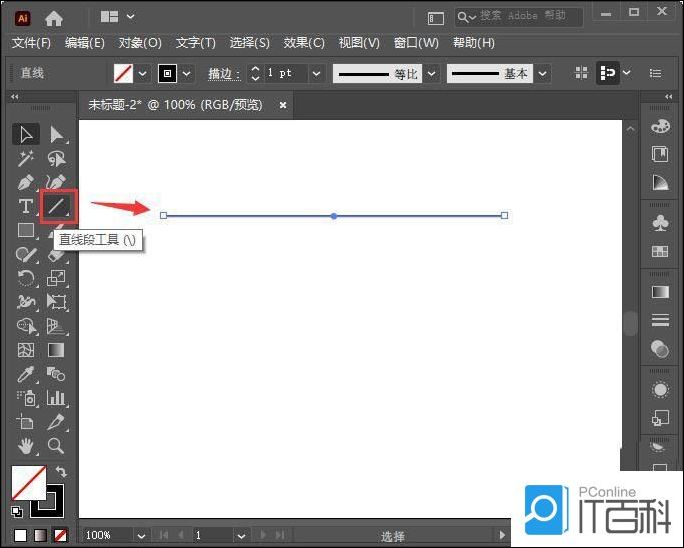
Task: Pick the Eyedropper tool
Action: [x=26, y=374]
